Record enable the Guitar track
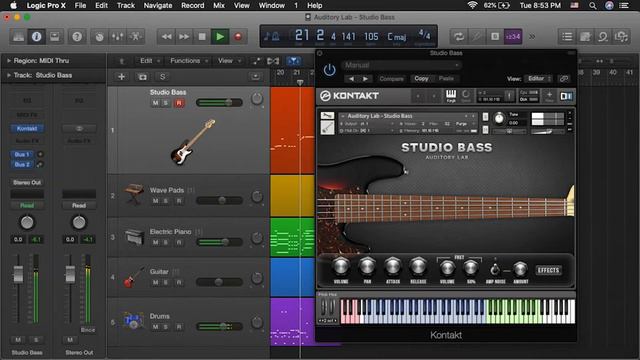The height and width of the screenshot is (360, 640). [179, 282]
